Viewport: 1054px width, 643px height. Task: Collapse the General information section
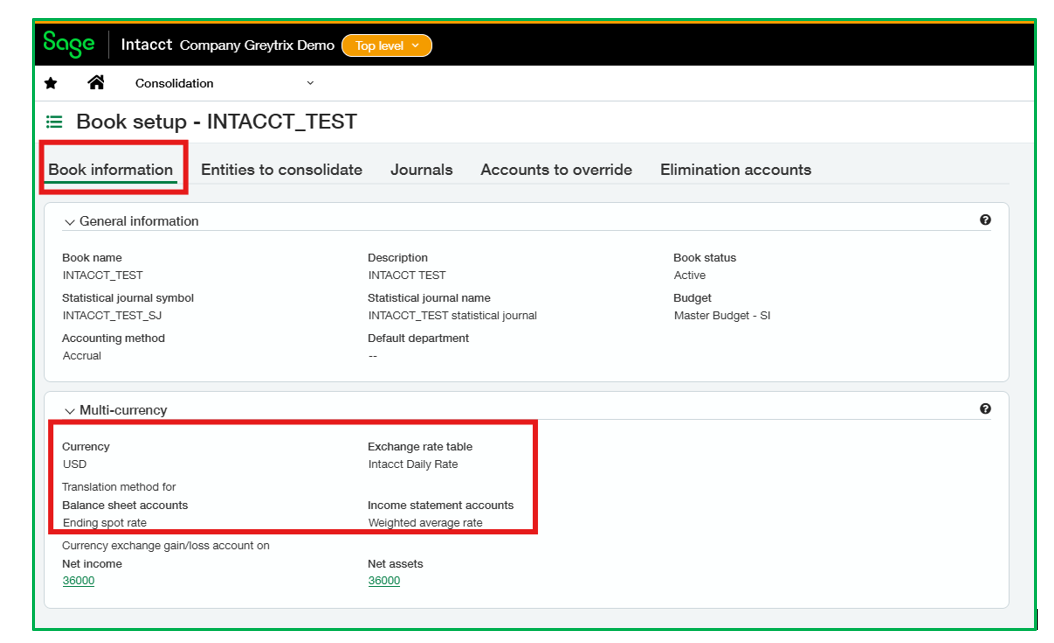pyautogui.click(x=69, y=222)
